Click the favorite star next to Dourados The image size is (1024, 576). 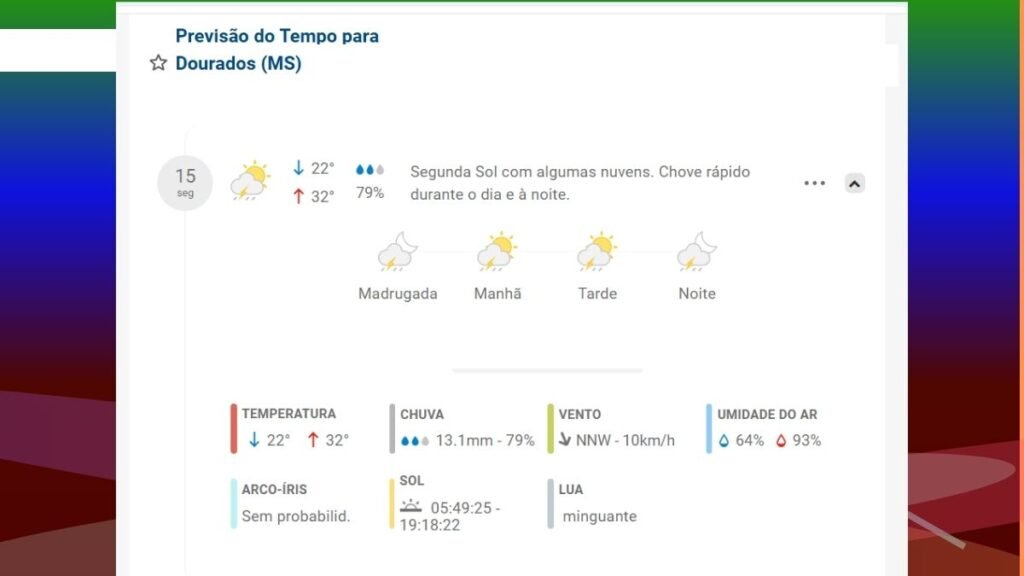point(158,64)
